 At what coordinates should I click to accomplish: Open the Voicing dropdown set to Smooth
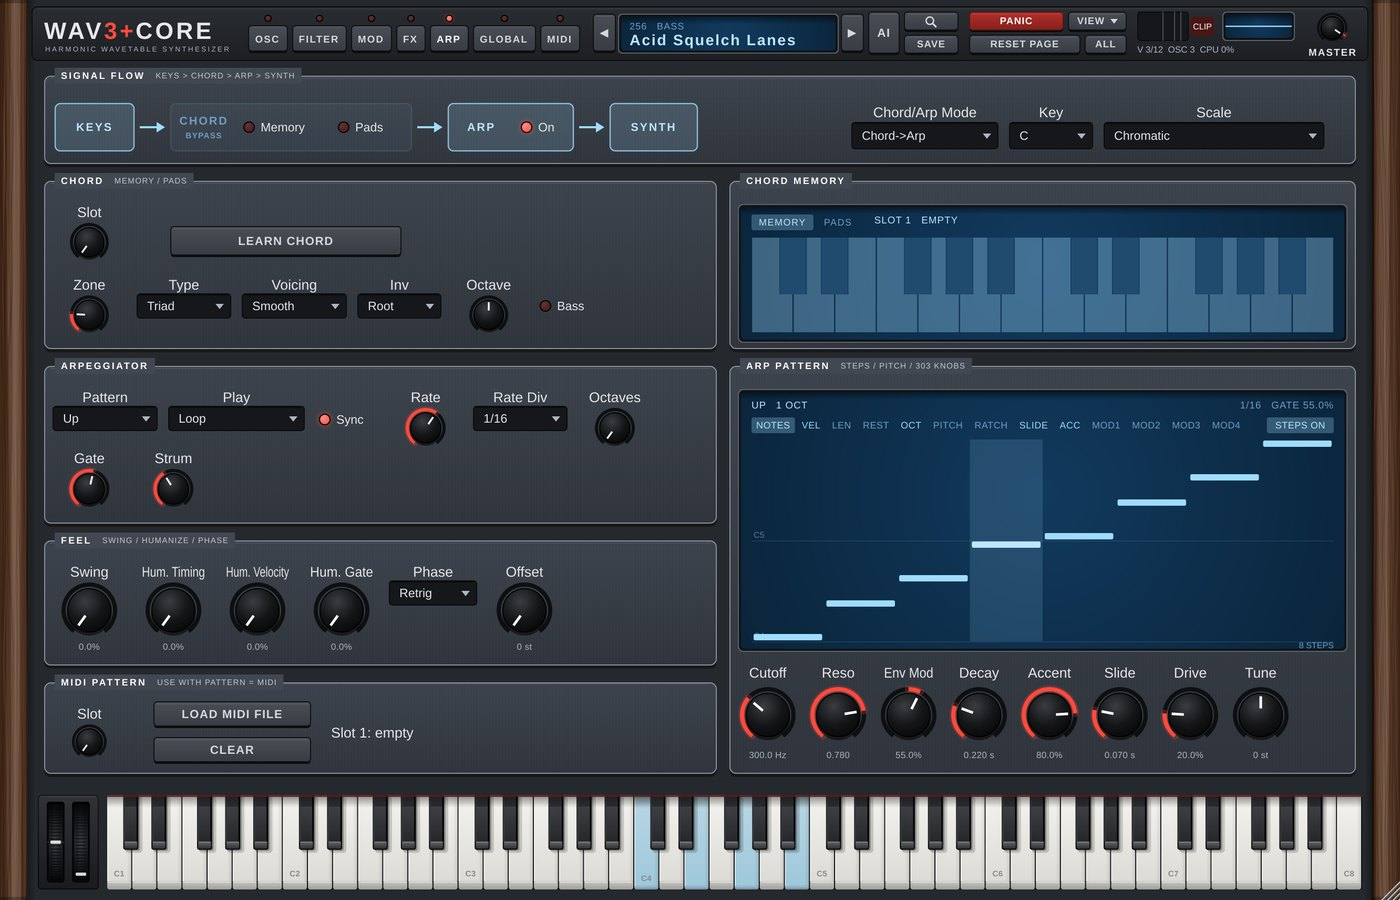[293, 306]
